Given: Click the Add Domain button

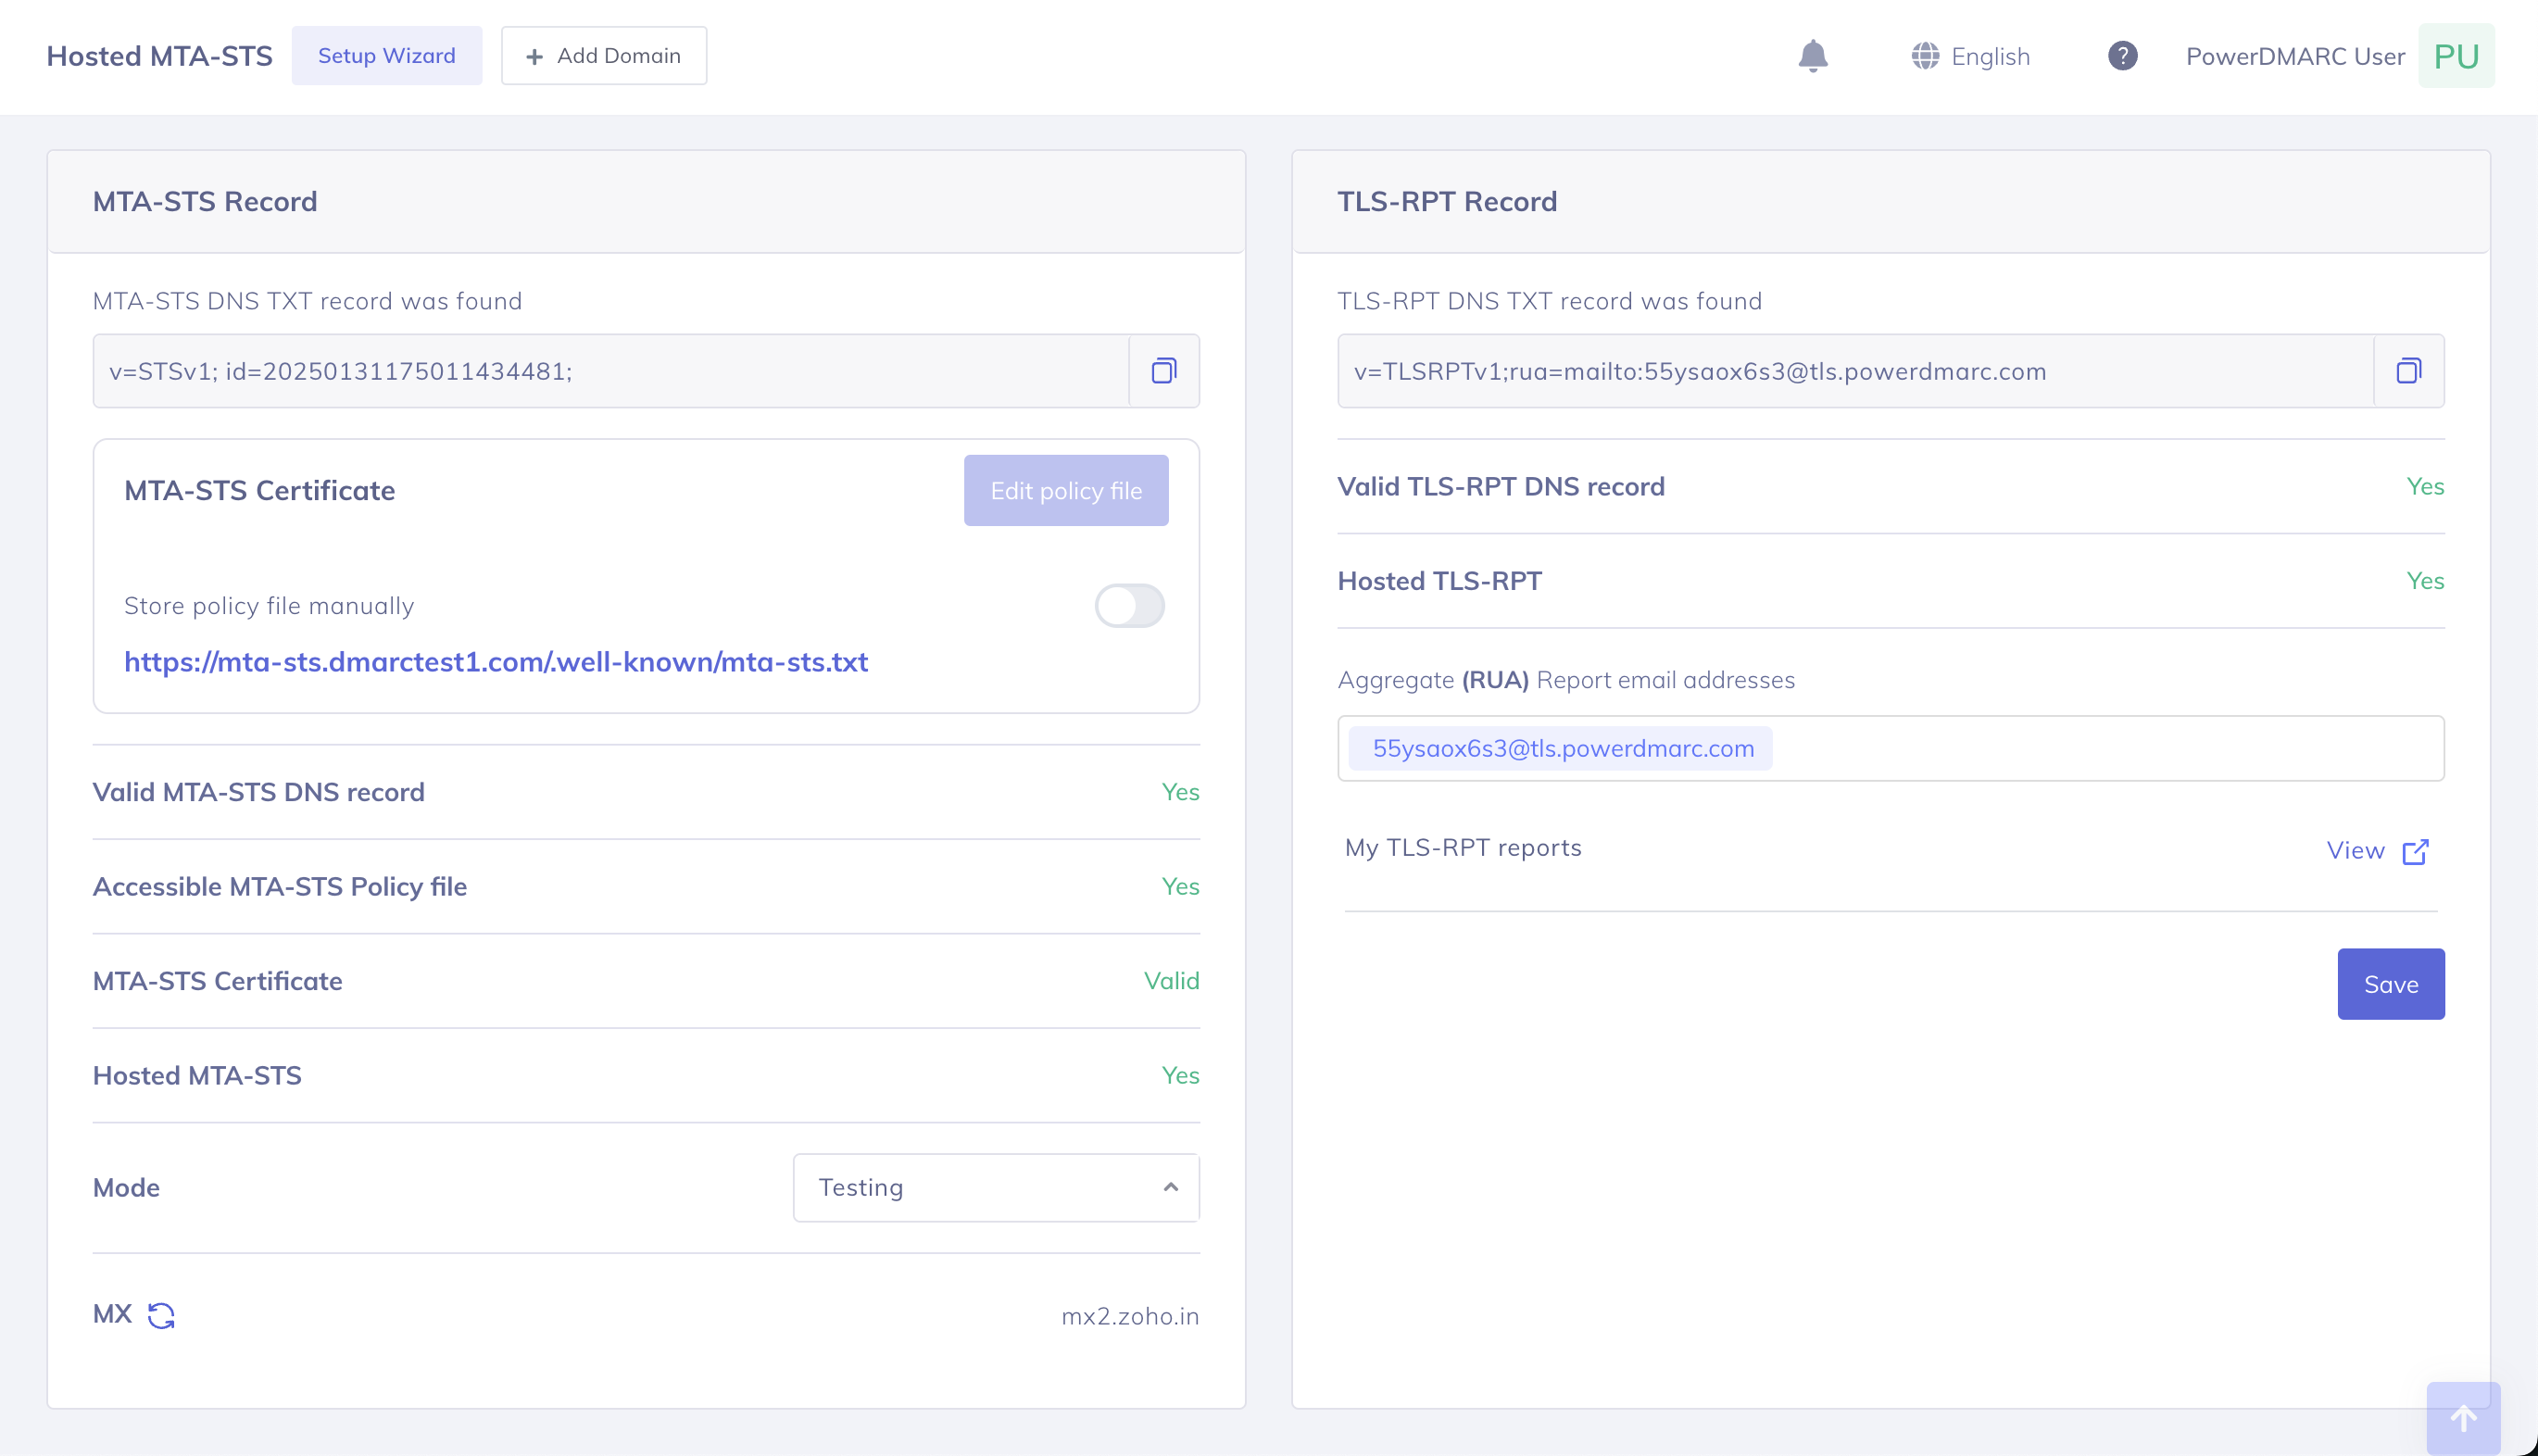Looking at the screenshot, I should pyautogui.click(x=603, y=56).
